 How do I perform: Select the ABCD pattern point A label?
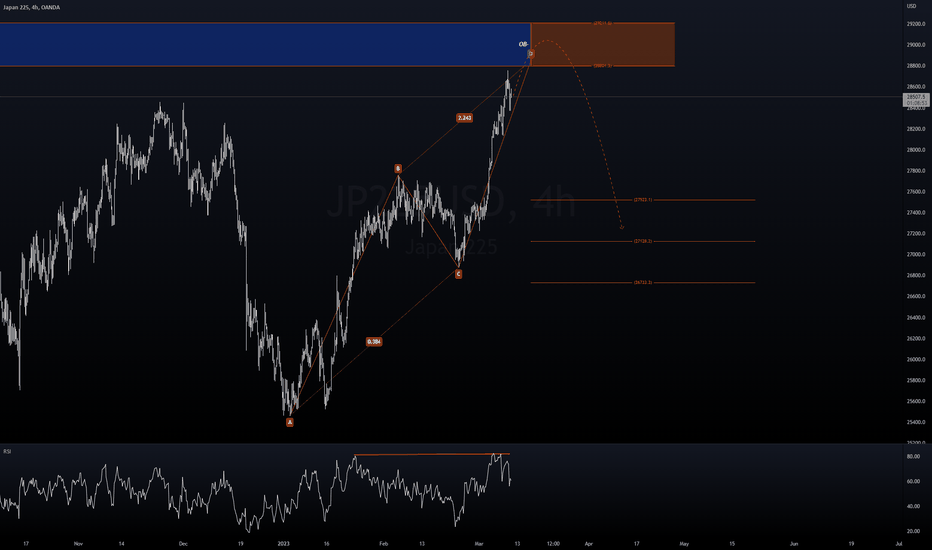click(x=289, y=422)
